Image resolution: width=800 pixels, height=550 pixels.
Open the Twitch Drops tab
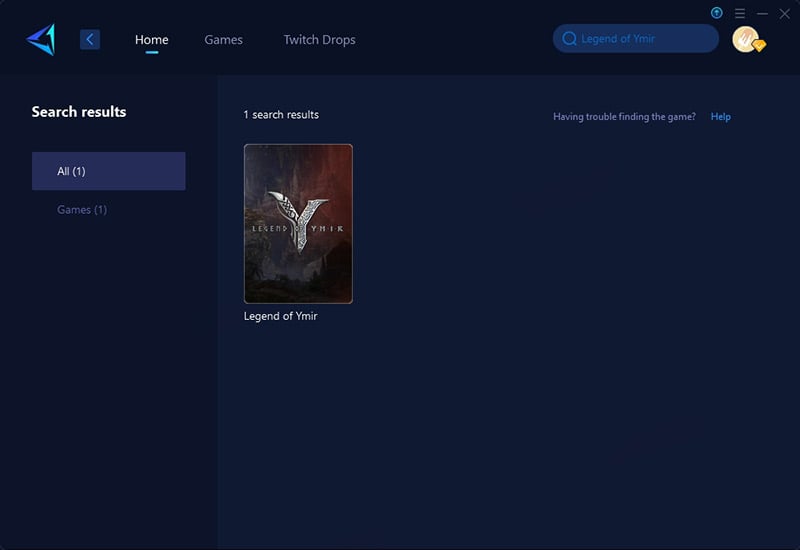(x=319, y=39)
